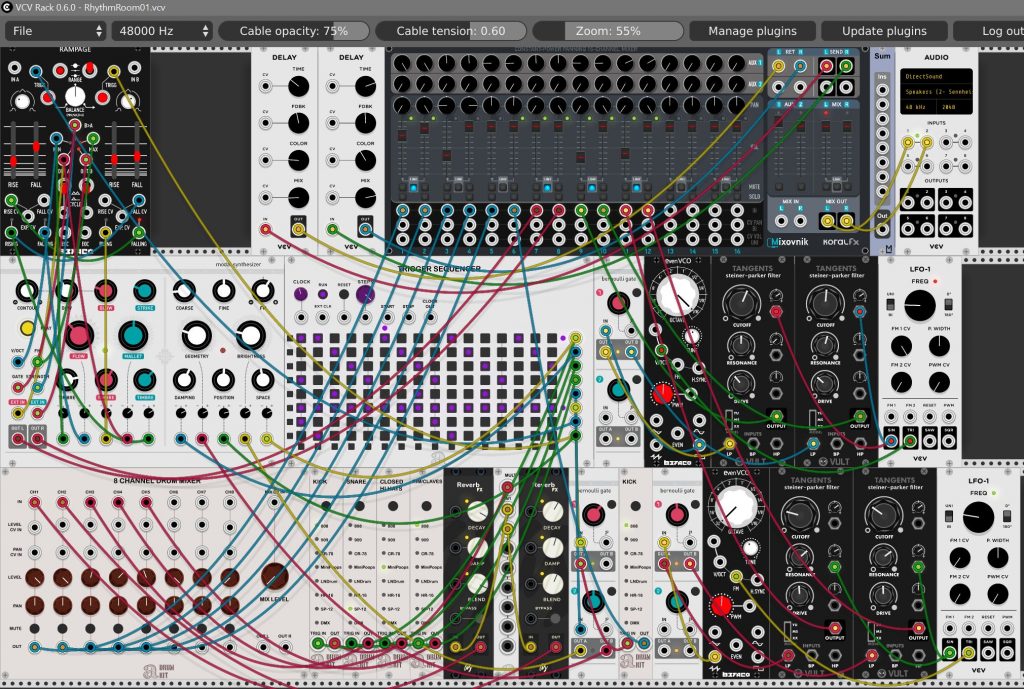Adjust the Cable tension slider

(x=451, y=31)
